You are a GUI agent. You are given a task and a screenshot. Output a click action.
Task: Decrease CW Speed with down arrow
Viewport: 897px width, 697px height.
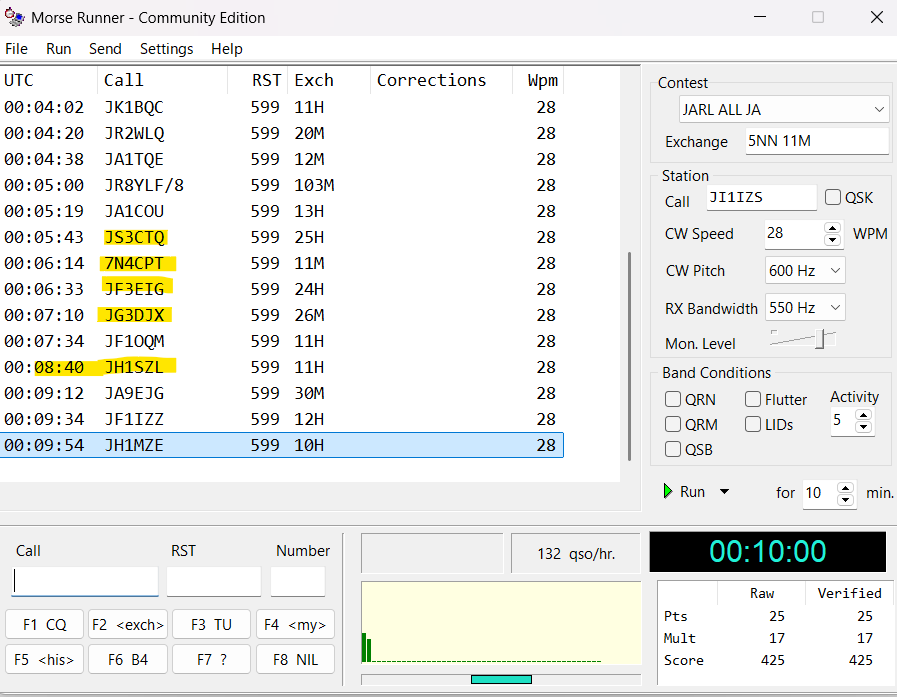(x=832, y=240)
